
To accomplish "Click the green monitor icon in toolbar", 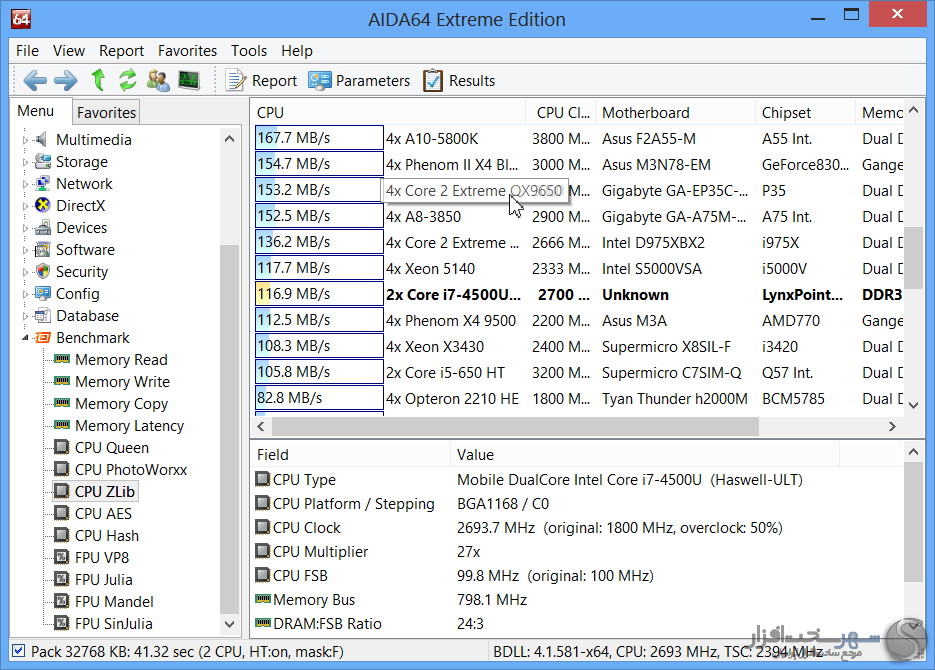I will tap(189, 81).
